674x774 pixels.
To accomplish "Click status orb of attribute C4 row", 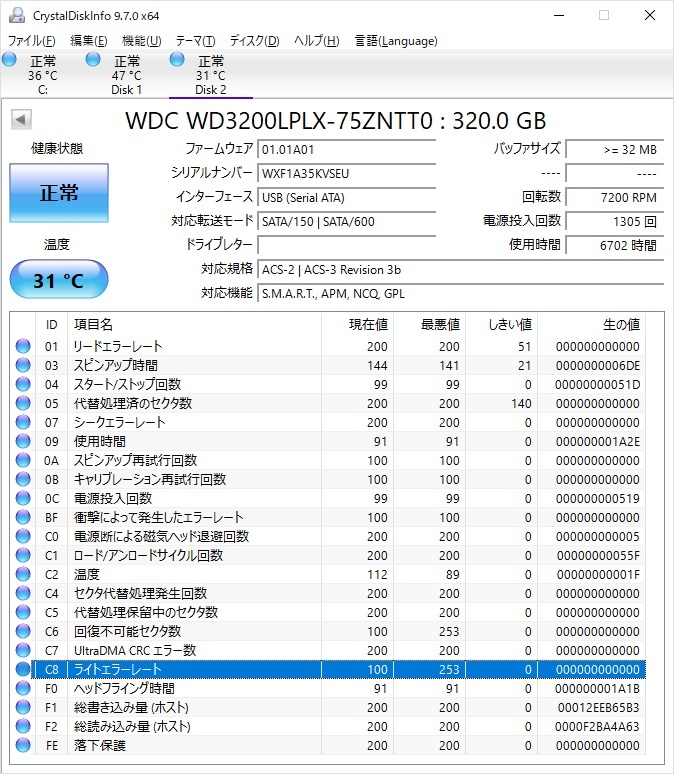I will coord(23,593).
